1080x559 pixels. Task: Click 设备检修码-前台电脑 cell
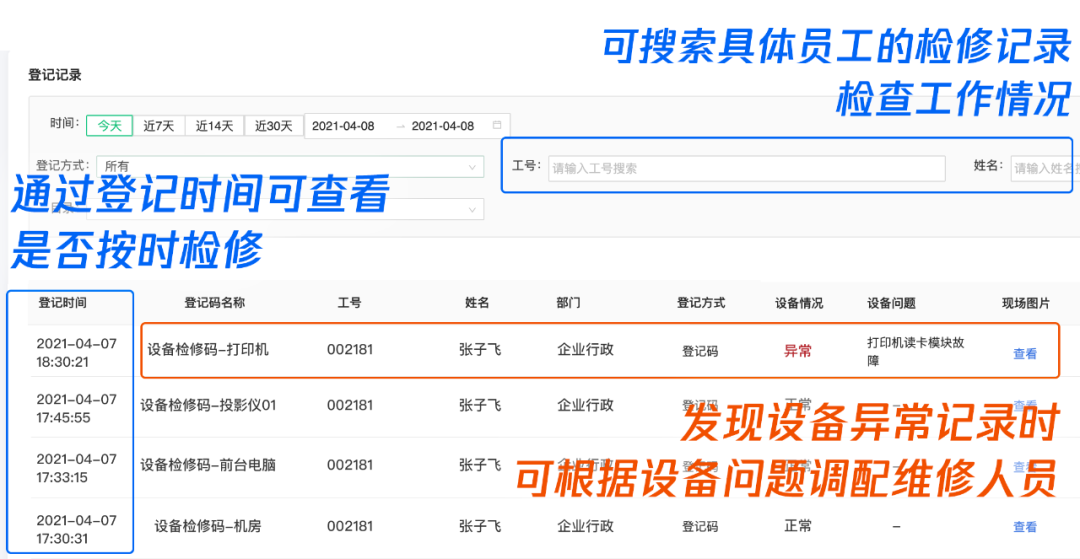click(208, 465)
